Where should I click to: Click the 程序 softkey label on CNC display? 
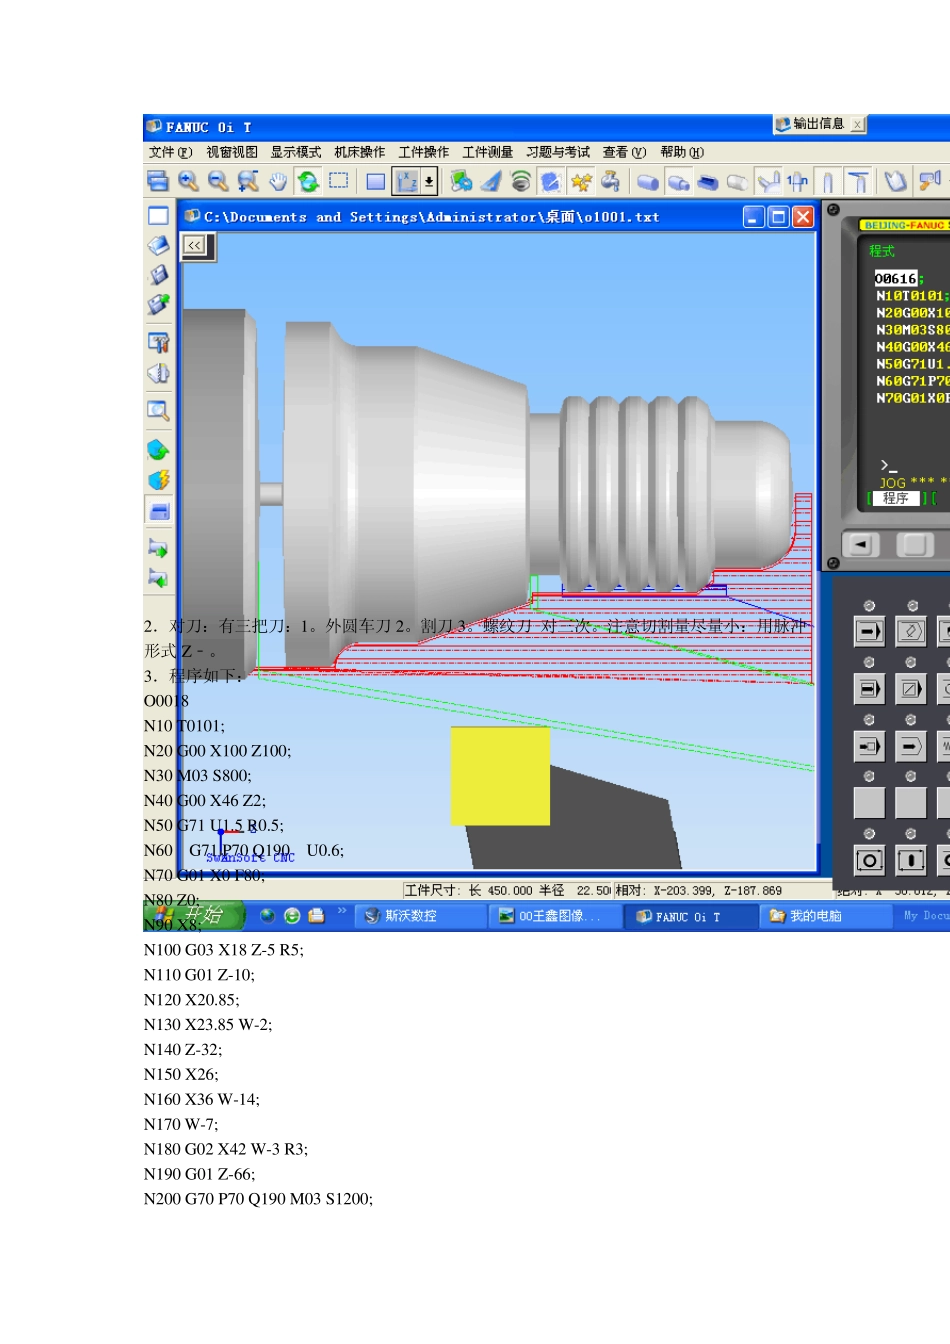pos(895,498)
